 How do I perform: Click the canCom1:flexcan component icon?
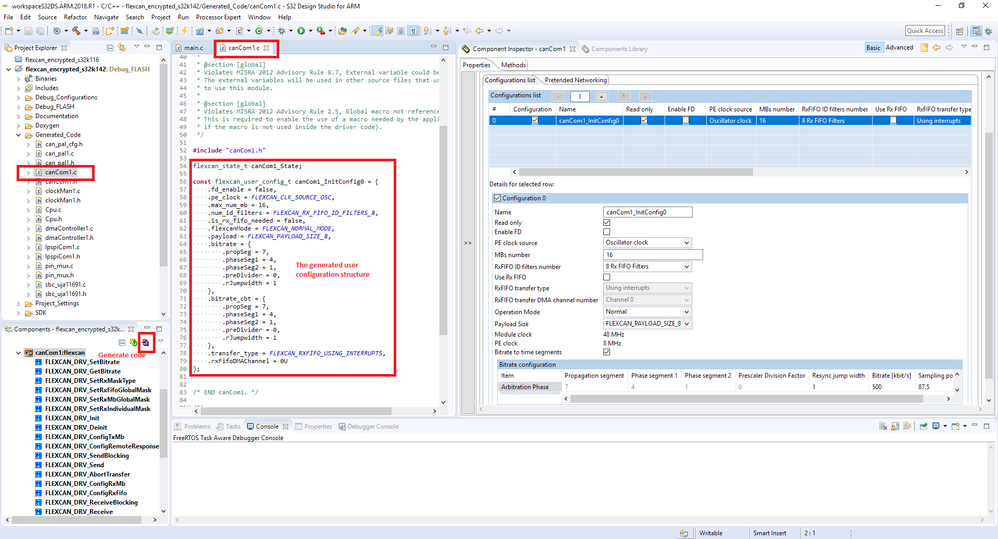pos(29,353)
